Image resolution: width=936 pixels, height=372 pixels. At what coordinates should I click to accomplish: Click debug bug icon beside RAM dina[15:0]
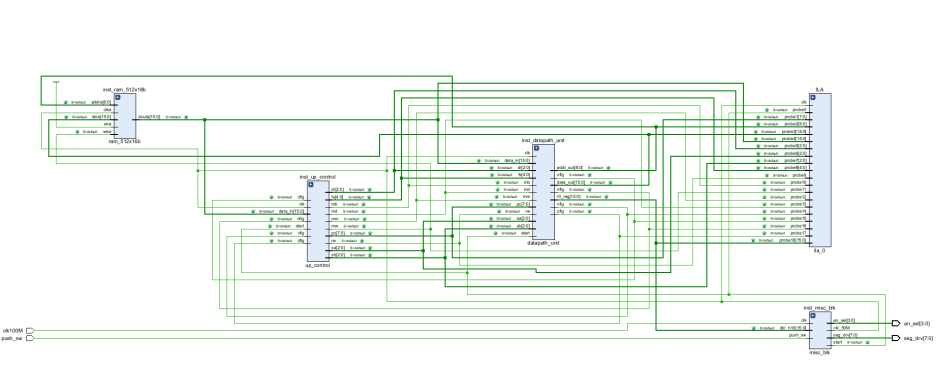(66, 117)
